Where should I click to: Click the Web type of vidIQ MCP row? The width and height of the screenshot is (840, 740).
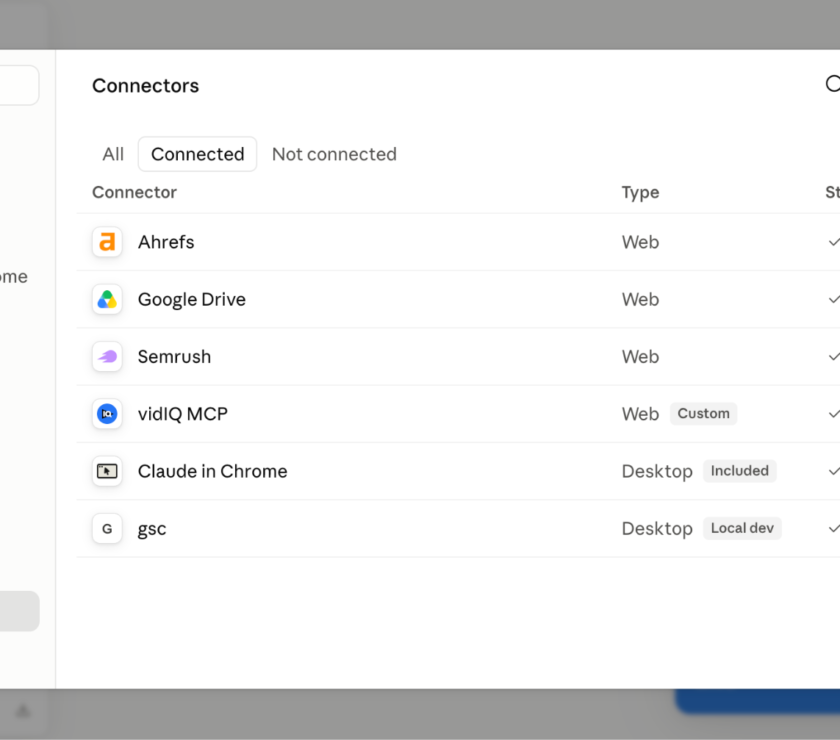pyautogui.click(x=640, y=414)
